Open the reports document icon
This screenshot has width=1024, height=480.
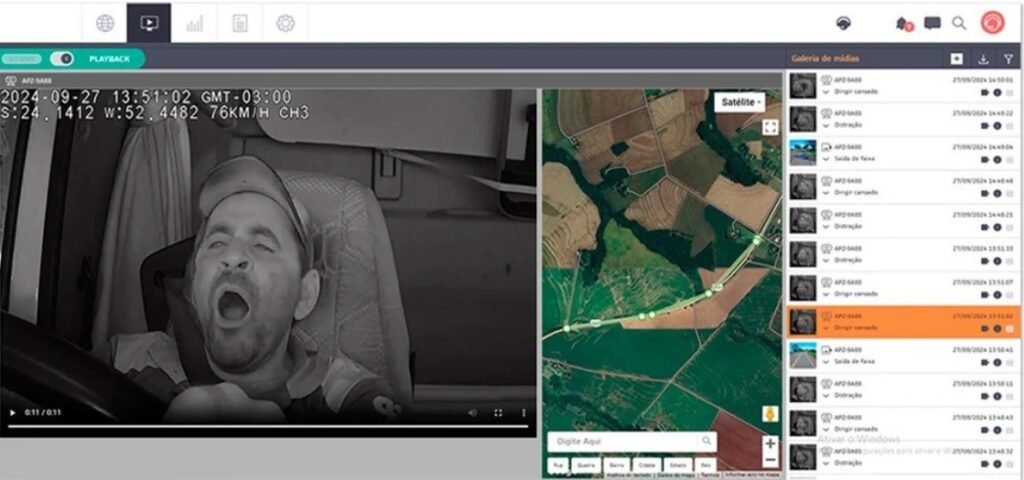click(240, 23)
